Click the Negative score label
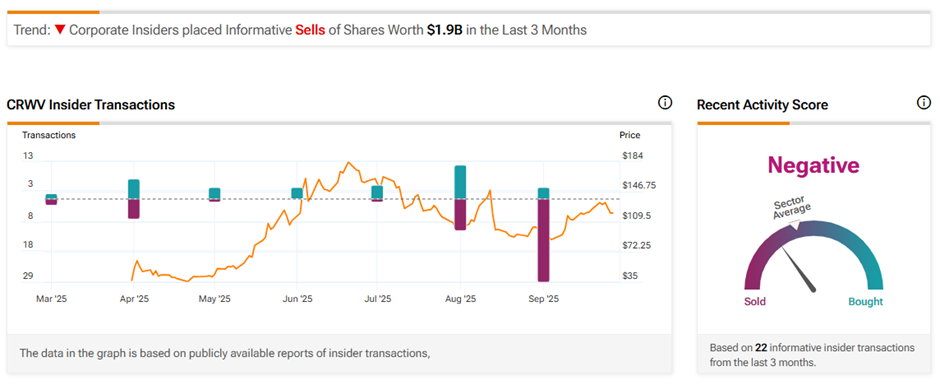 (x=814, y=165)
